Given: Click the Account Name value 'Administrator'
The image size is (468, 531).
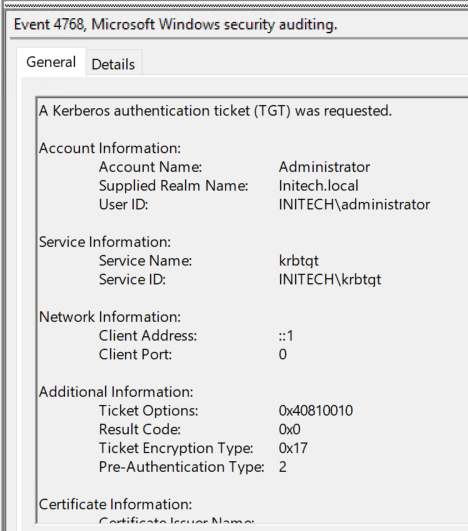Looking at the screenshot, I should point(324,167).
